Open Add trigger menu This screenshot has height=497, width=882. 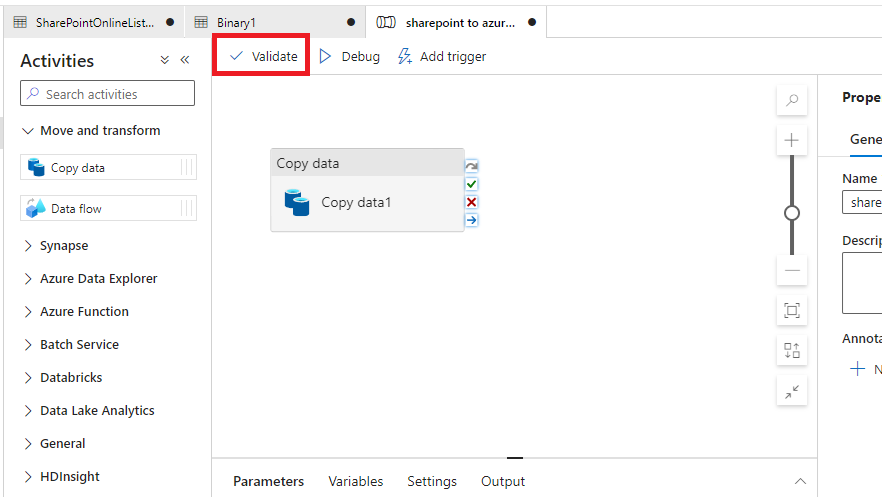pyautogui.click(x=442, y=56)
